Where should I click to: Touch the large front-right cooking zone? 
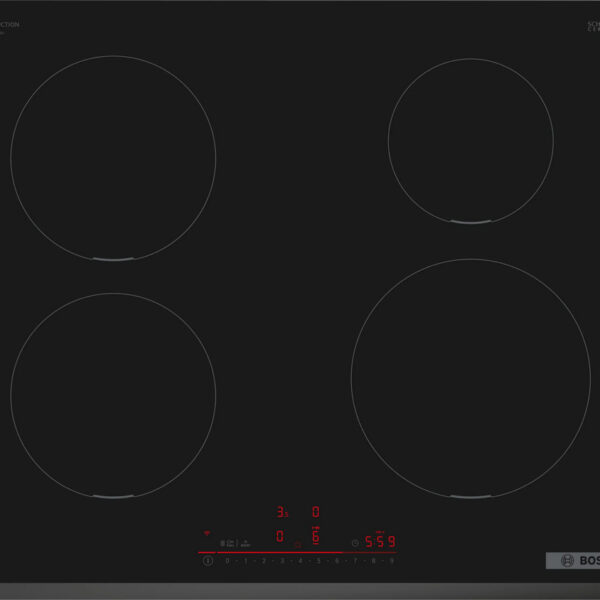(x=470, y=378)
